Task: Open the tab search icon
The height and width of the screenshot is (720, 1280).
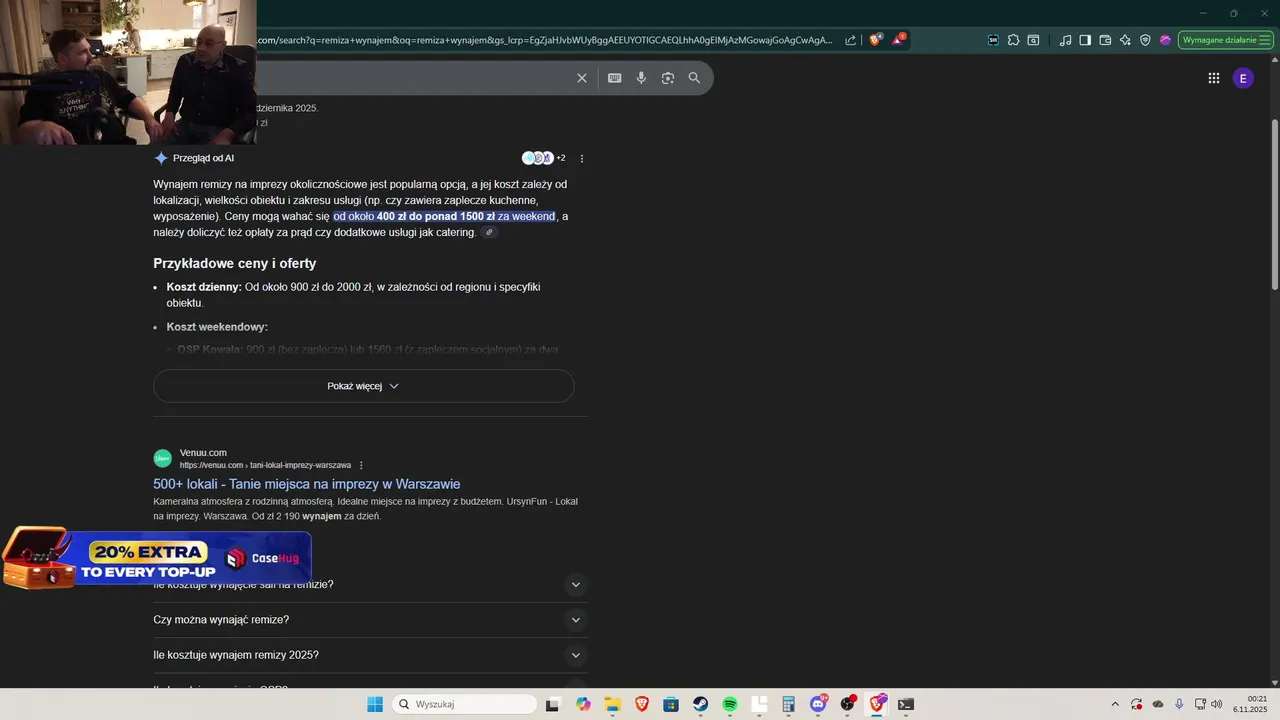Action: [x=1033, y=40]
